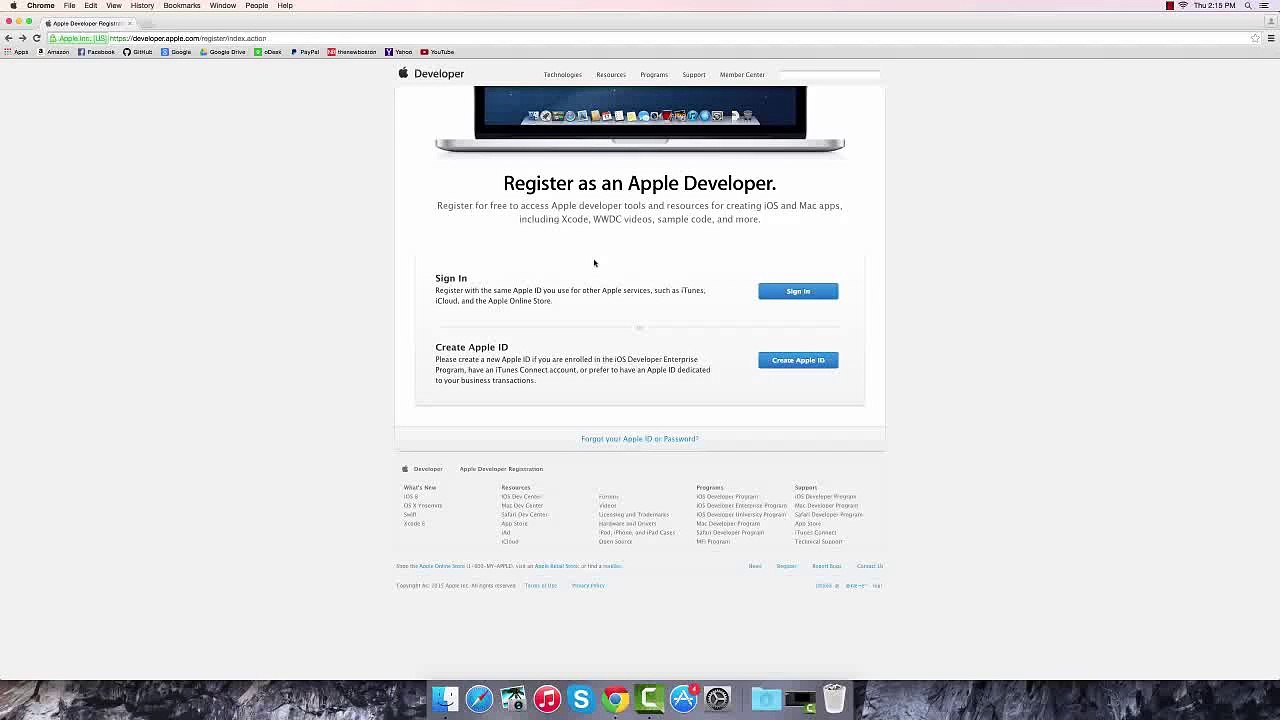Open the Report Bugs footer link
The width and height of the screenshot is (1280, 720).
[826, 566]
